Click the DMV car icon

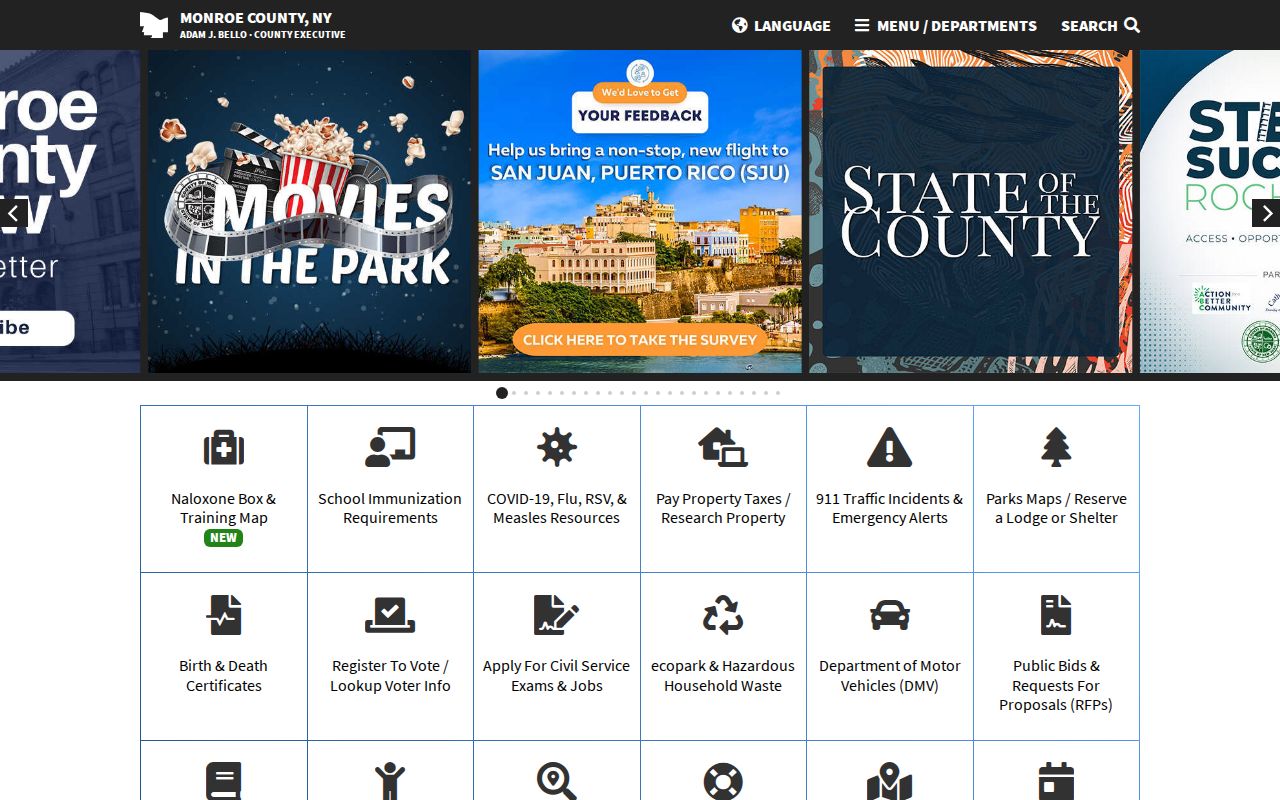click(890, 615)
